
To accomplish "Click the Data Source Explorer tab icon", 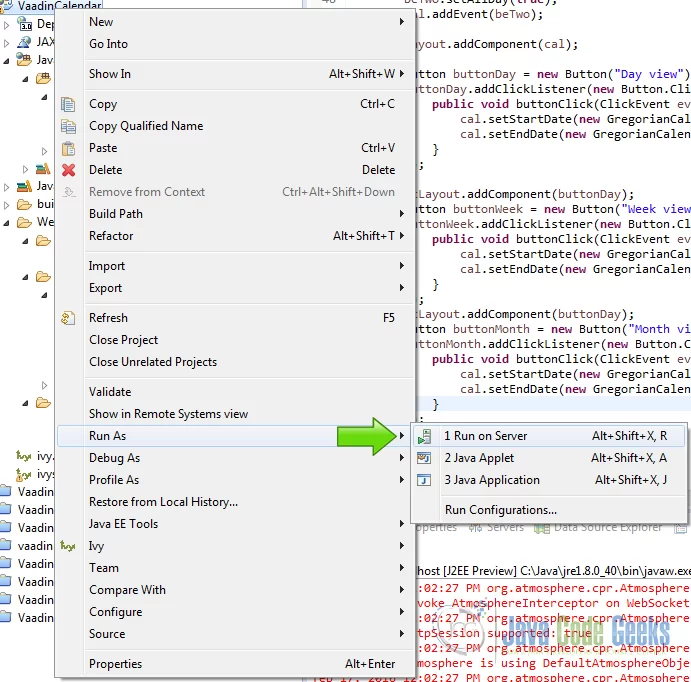I will [x=542, y=528].
